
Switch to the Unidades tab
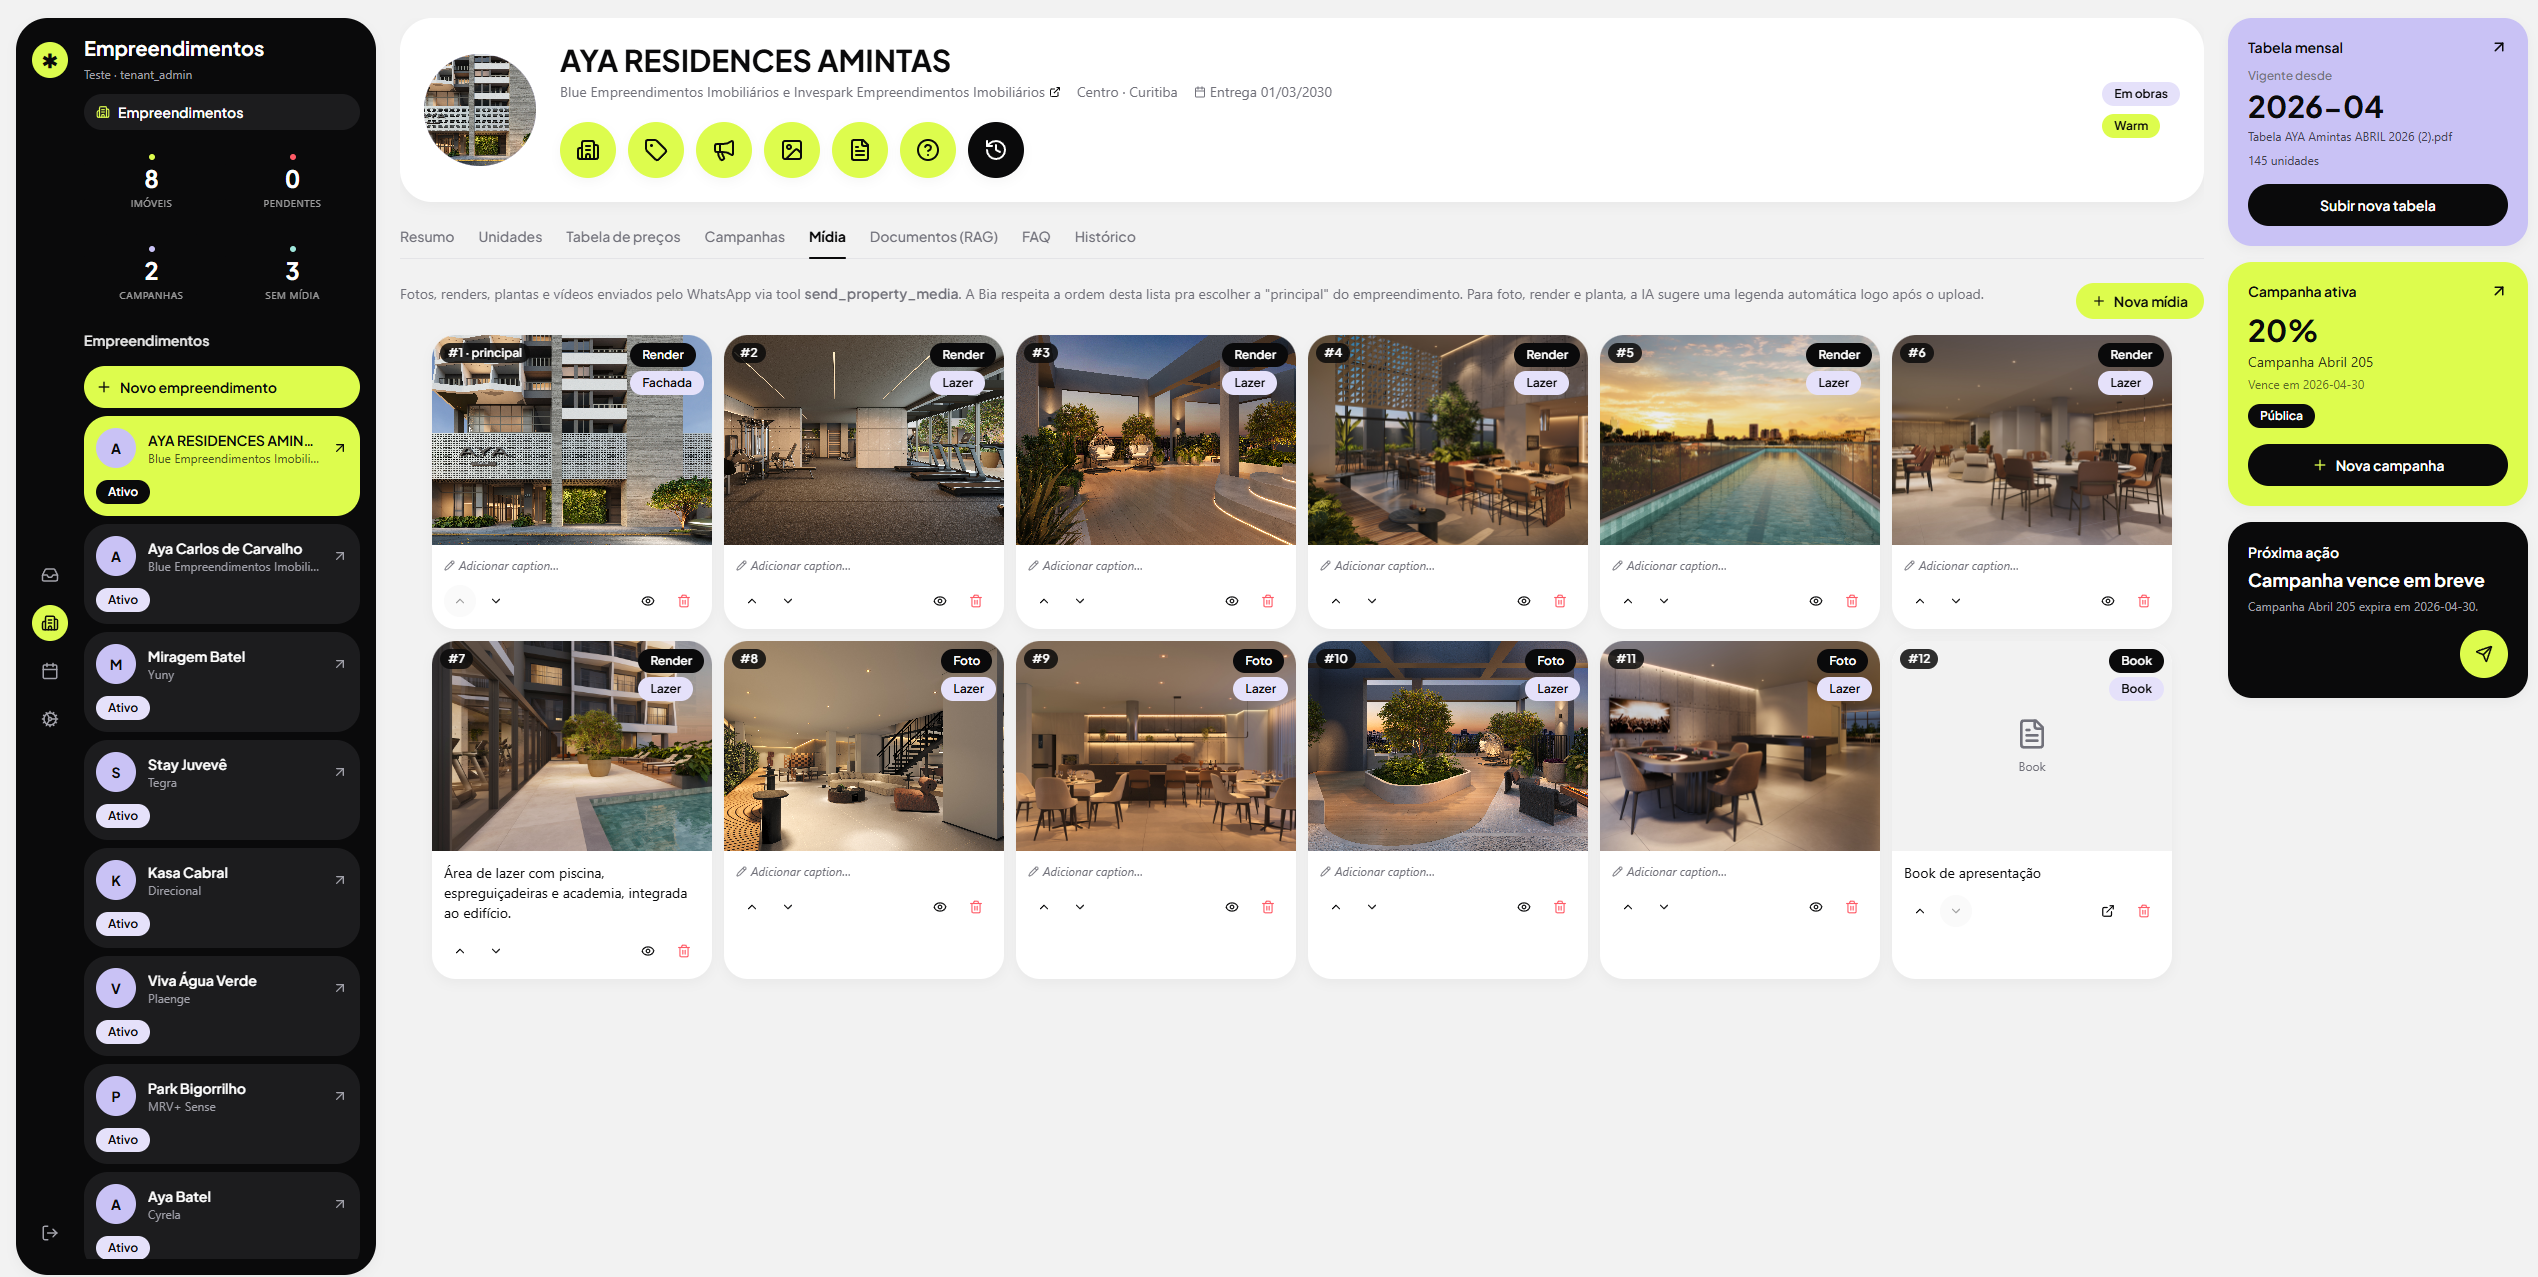pos(510,237)
